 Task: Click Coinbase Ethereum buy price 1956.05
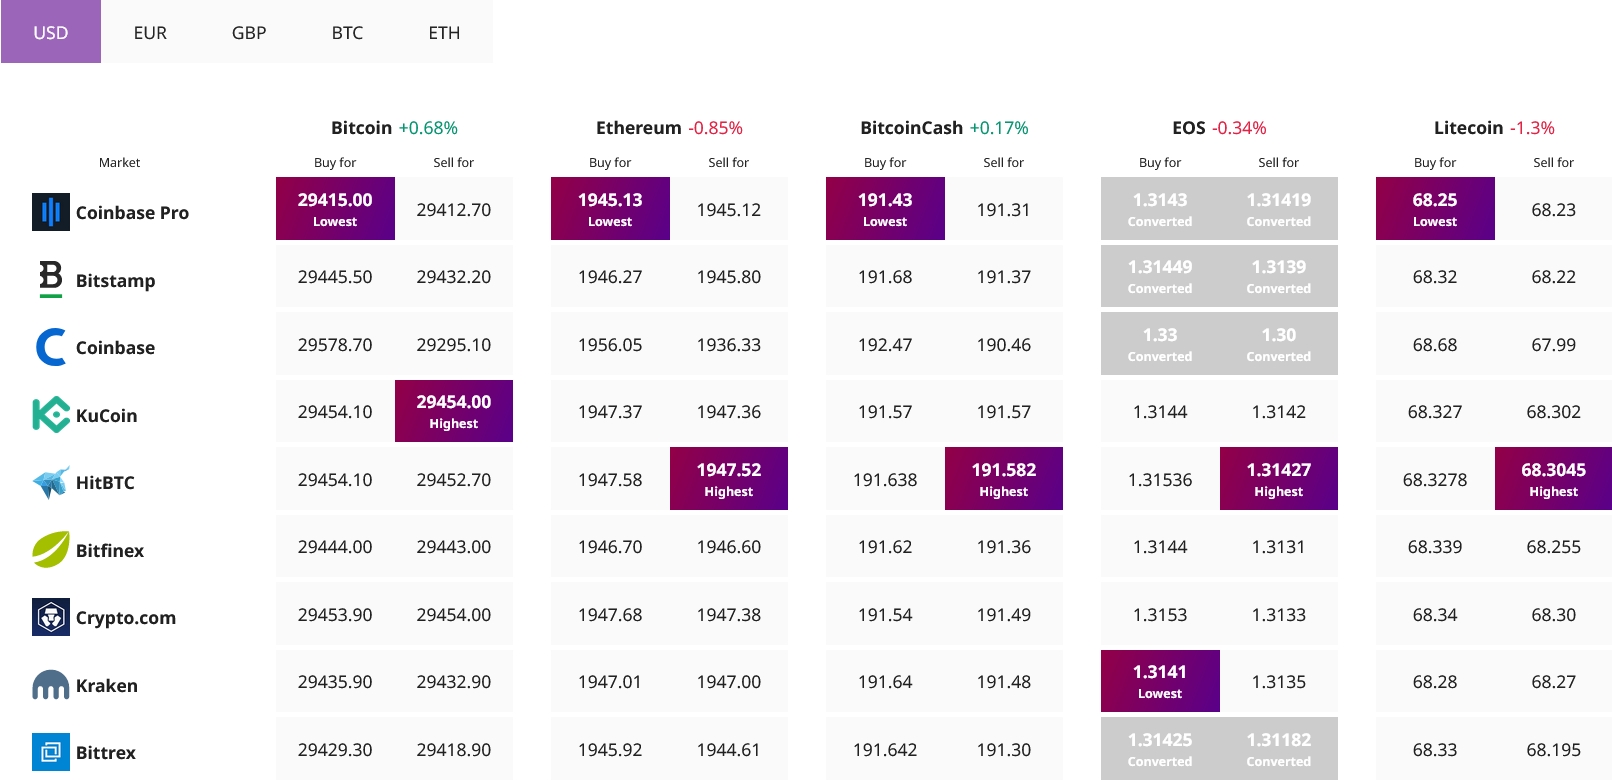click(610, 345)
